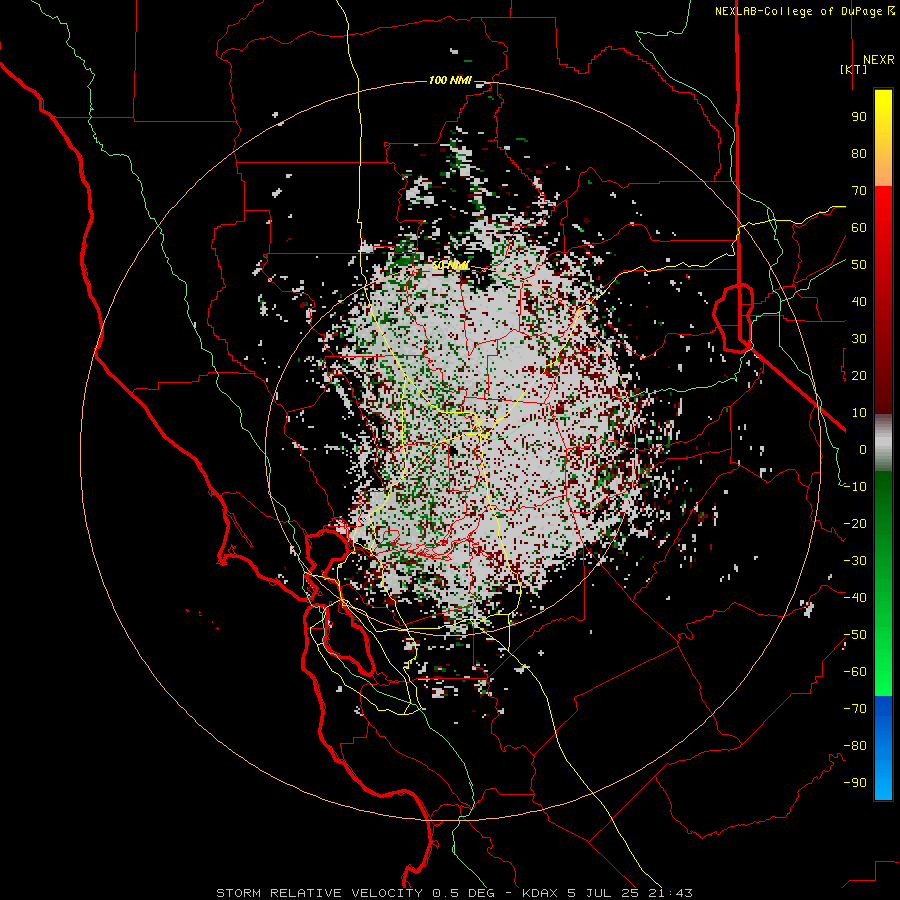The height and width of the screenshot is (900, 900).
Task: Select the 0 value on the velocity scale
Action: (x=863, y=450)
